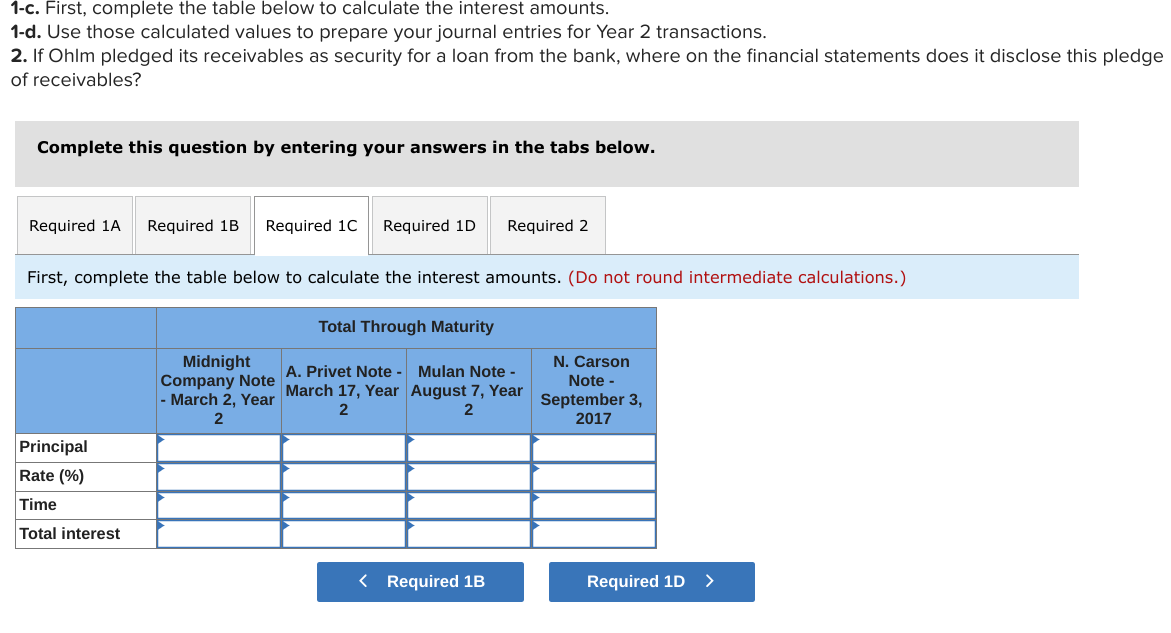Select the Time input for N. Carson Note
The image size is (1171, 633).
point(593,505)
